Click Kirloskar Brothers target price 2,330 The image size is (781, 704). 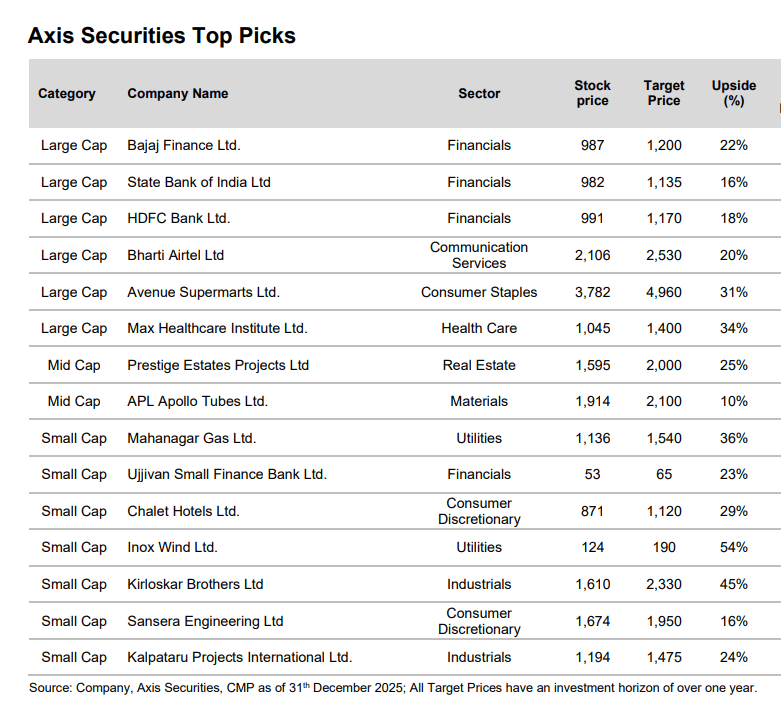[664, 584]
